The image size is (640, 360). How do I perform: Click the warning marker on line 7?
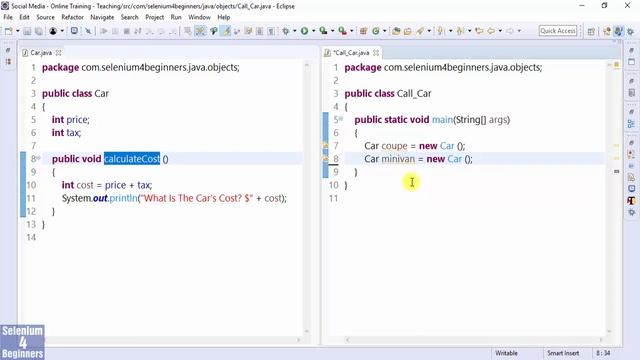tap(326, 145)
